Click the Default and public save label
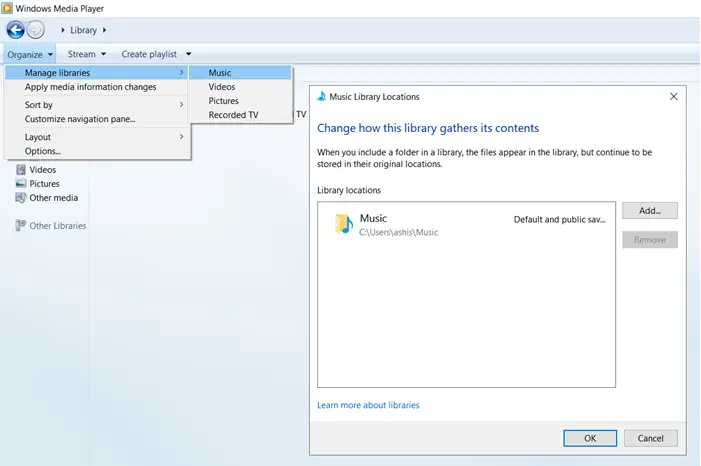Screen dimensions: 701x466 pos(559,220)
